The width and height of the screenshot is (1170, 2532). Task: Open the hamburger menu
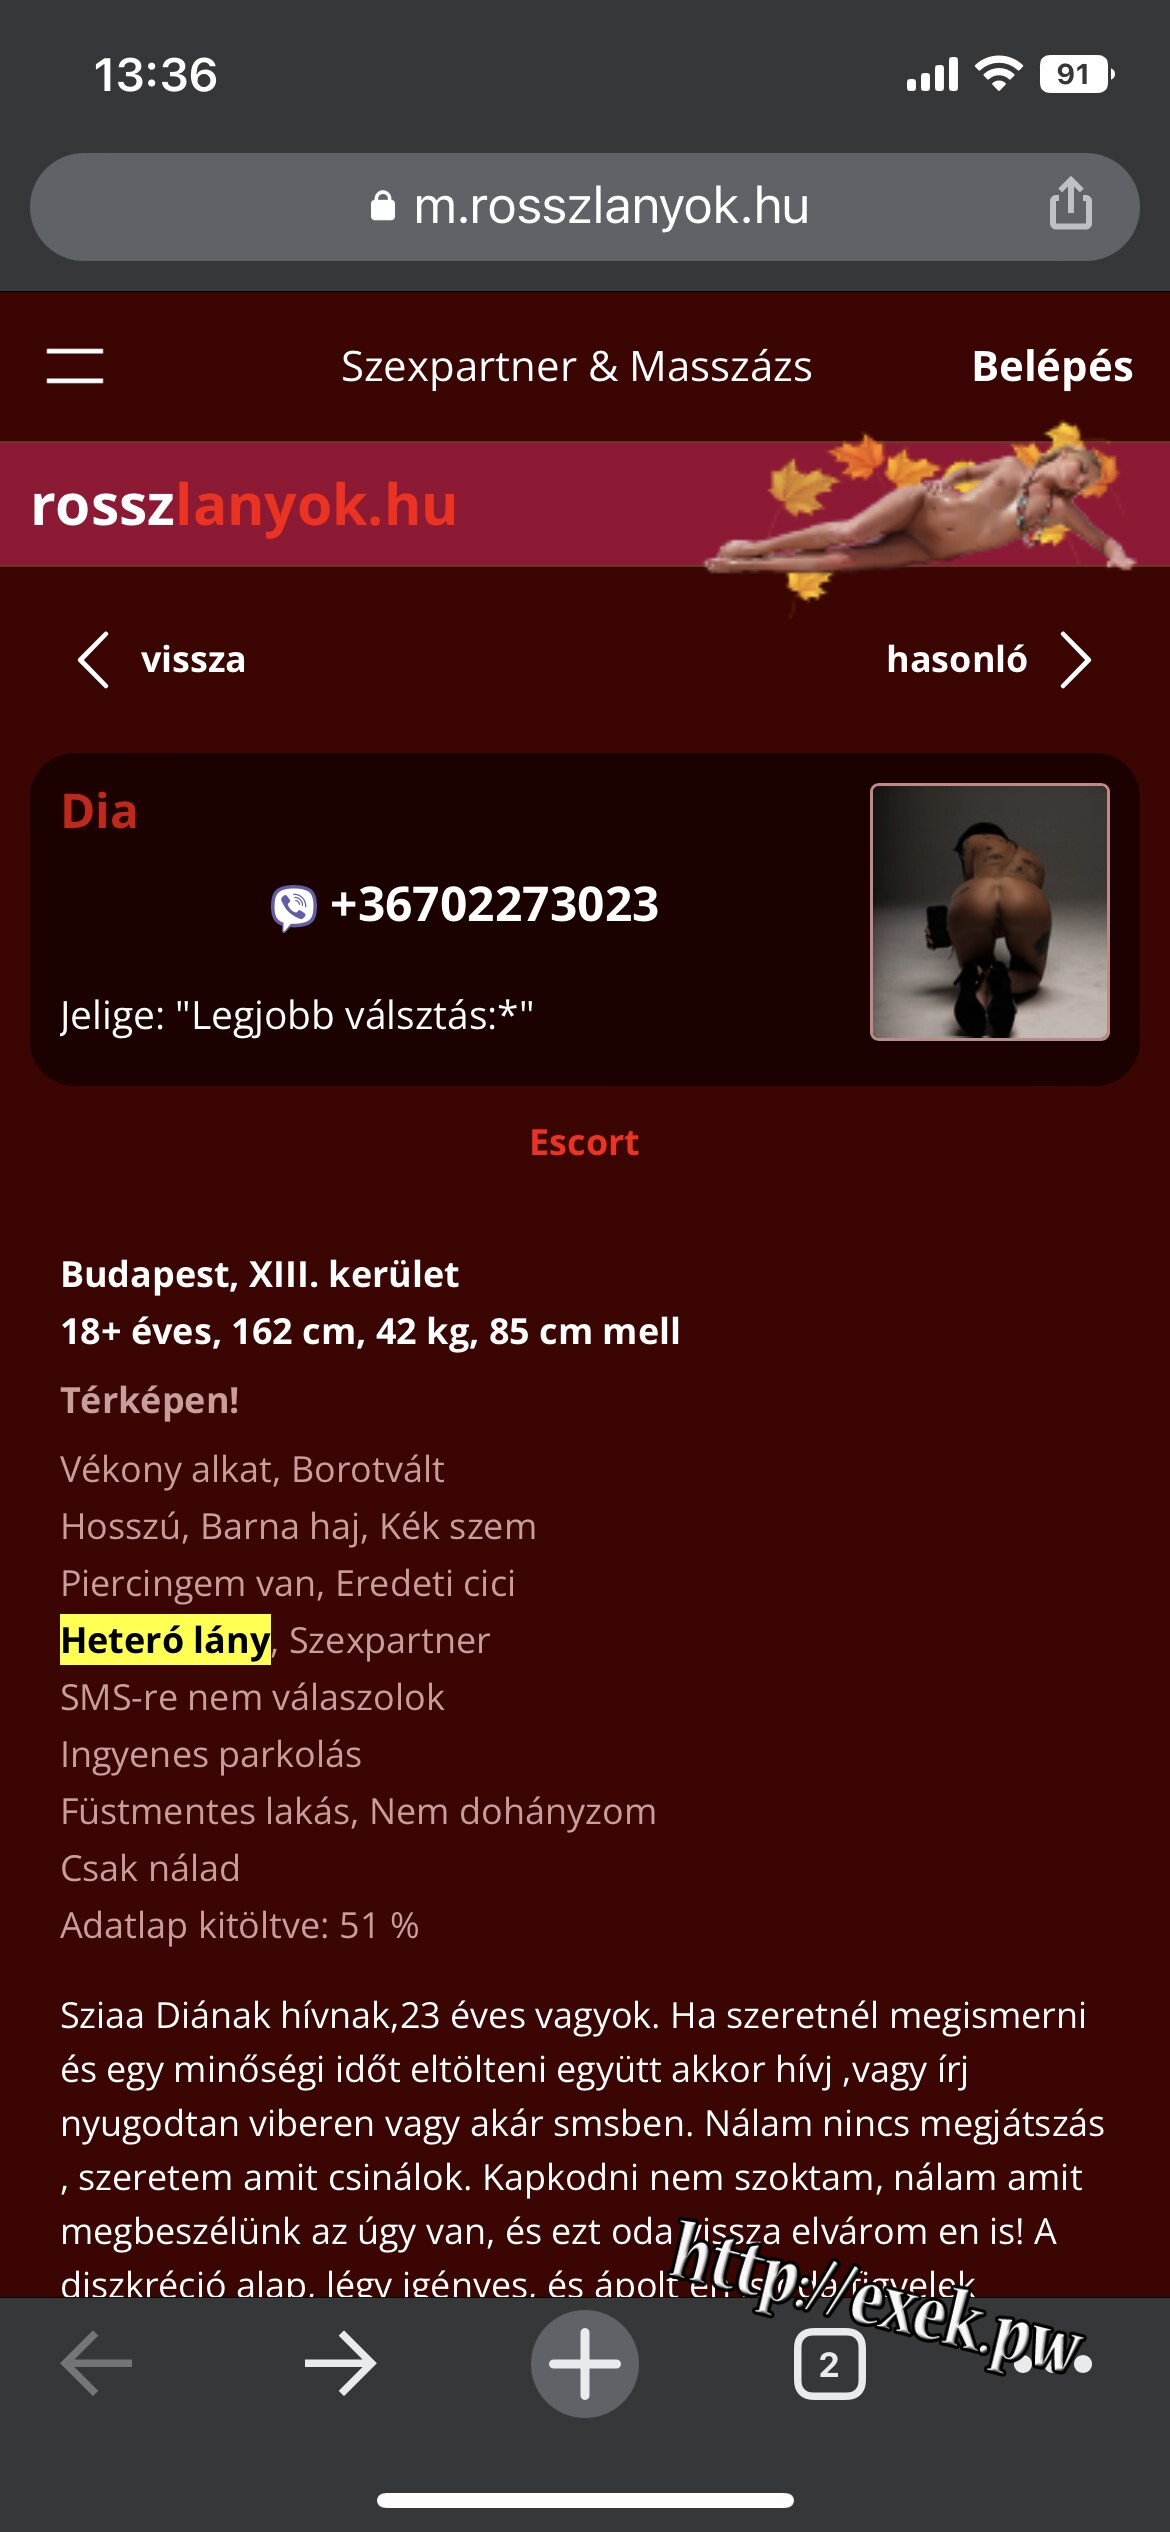(75, 366)
